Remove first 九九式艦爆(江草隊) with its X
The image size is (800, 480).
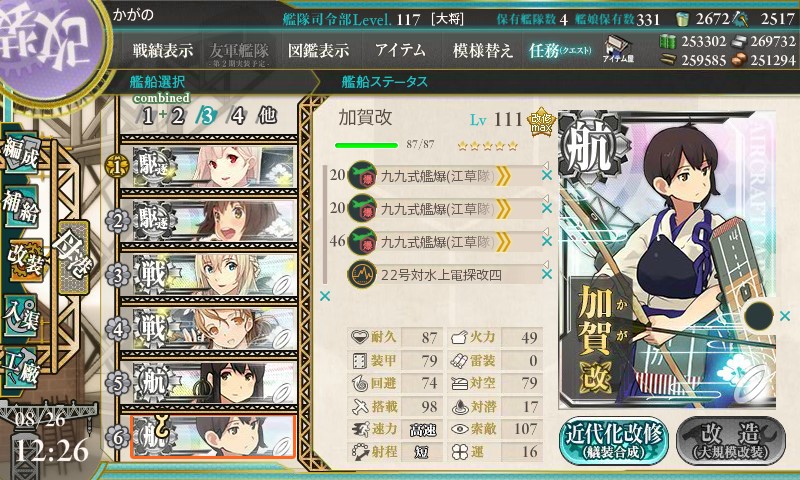tap(547, 175)
